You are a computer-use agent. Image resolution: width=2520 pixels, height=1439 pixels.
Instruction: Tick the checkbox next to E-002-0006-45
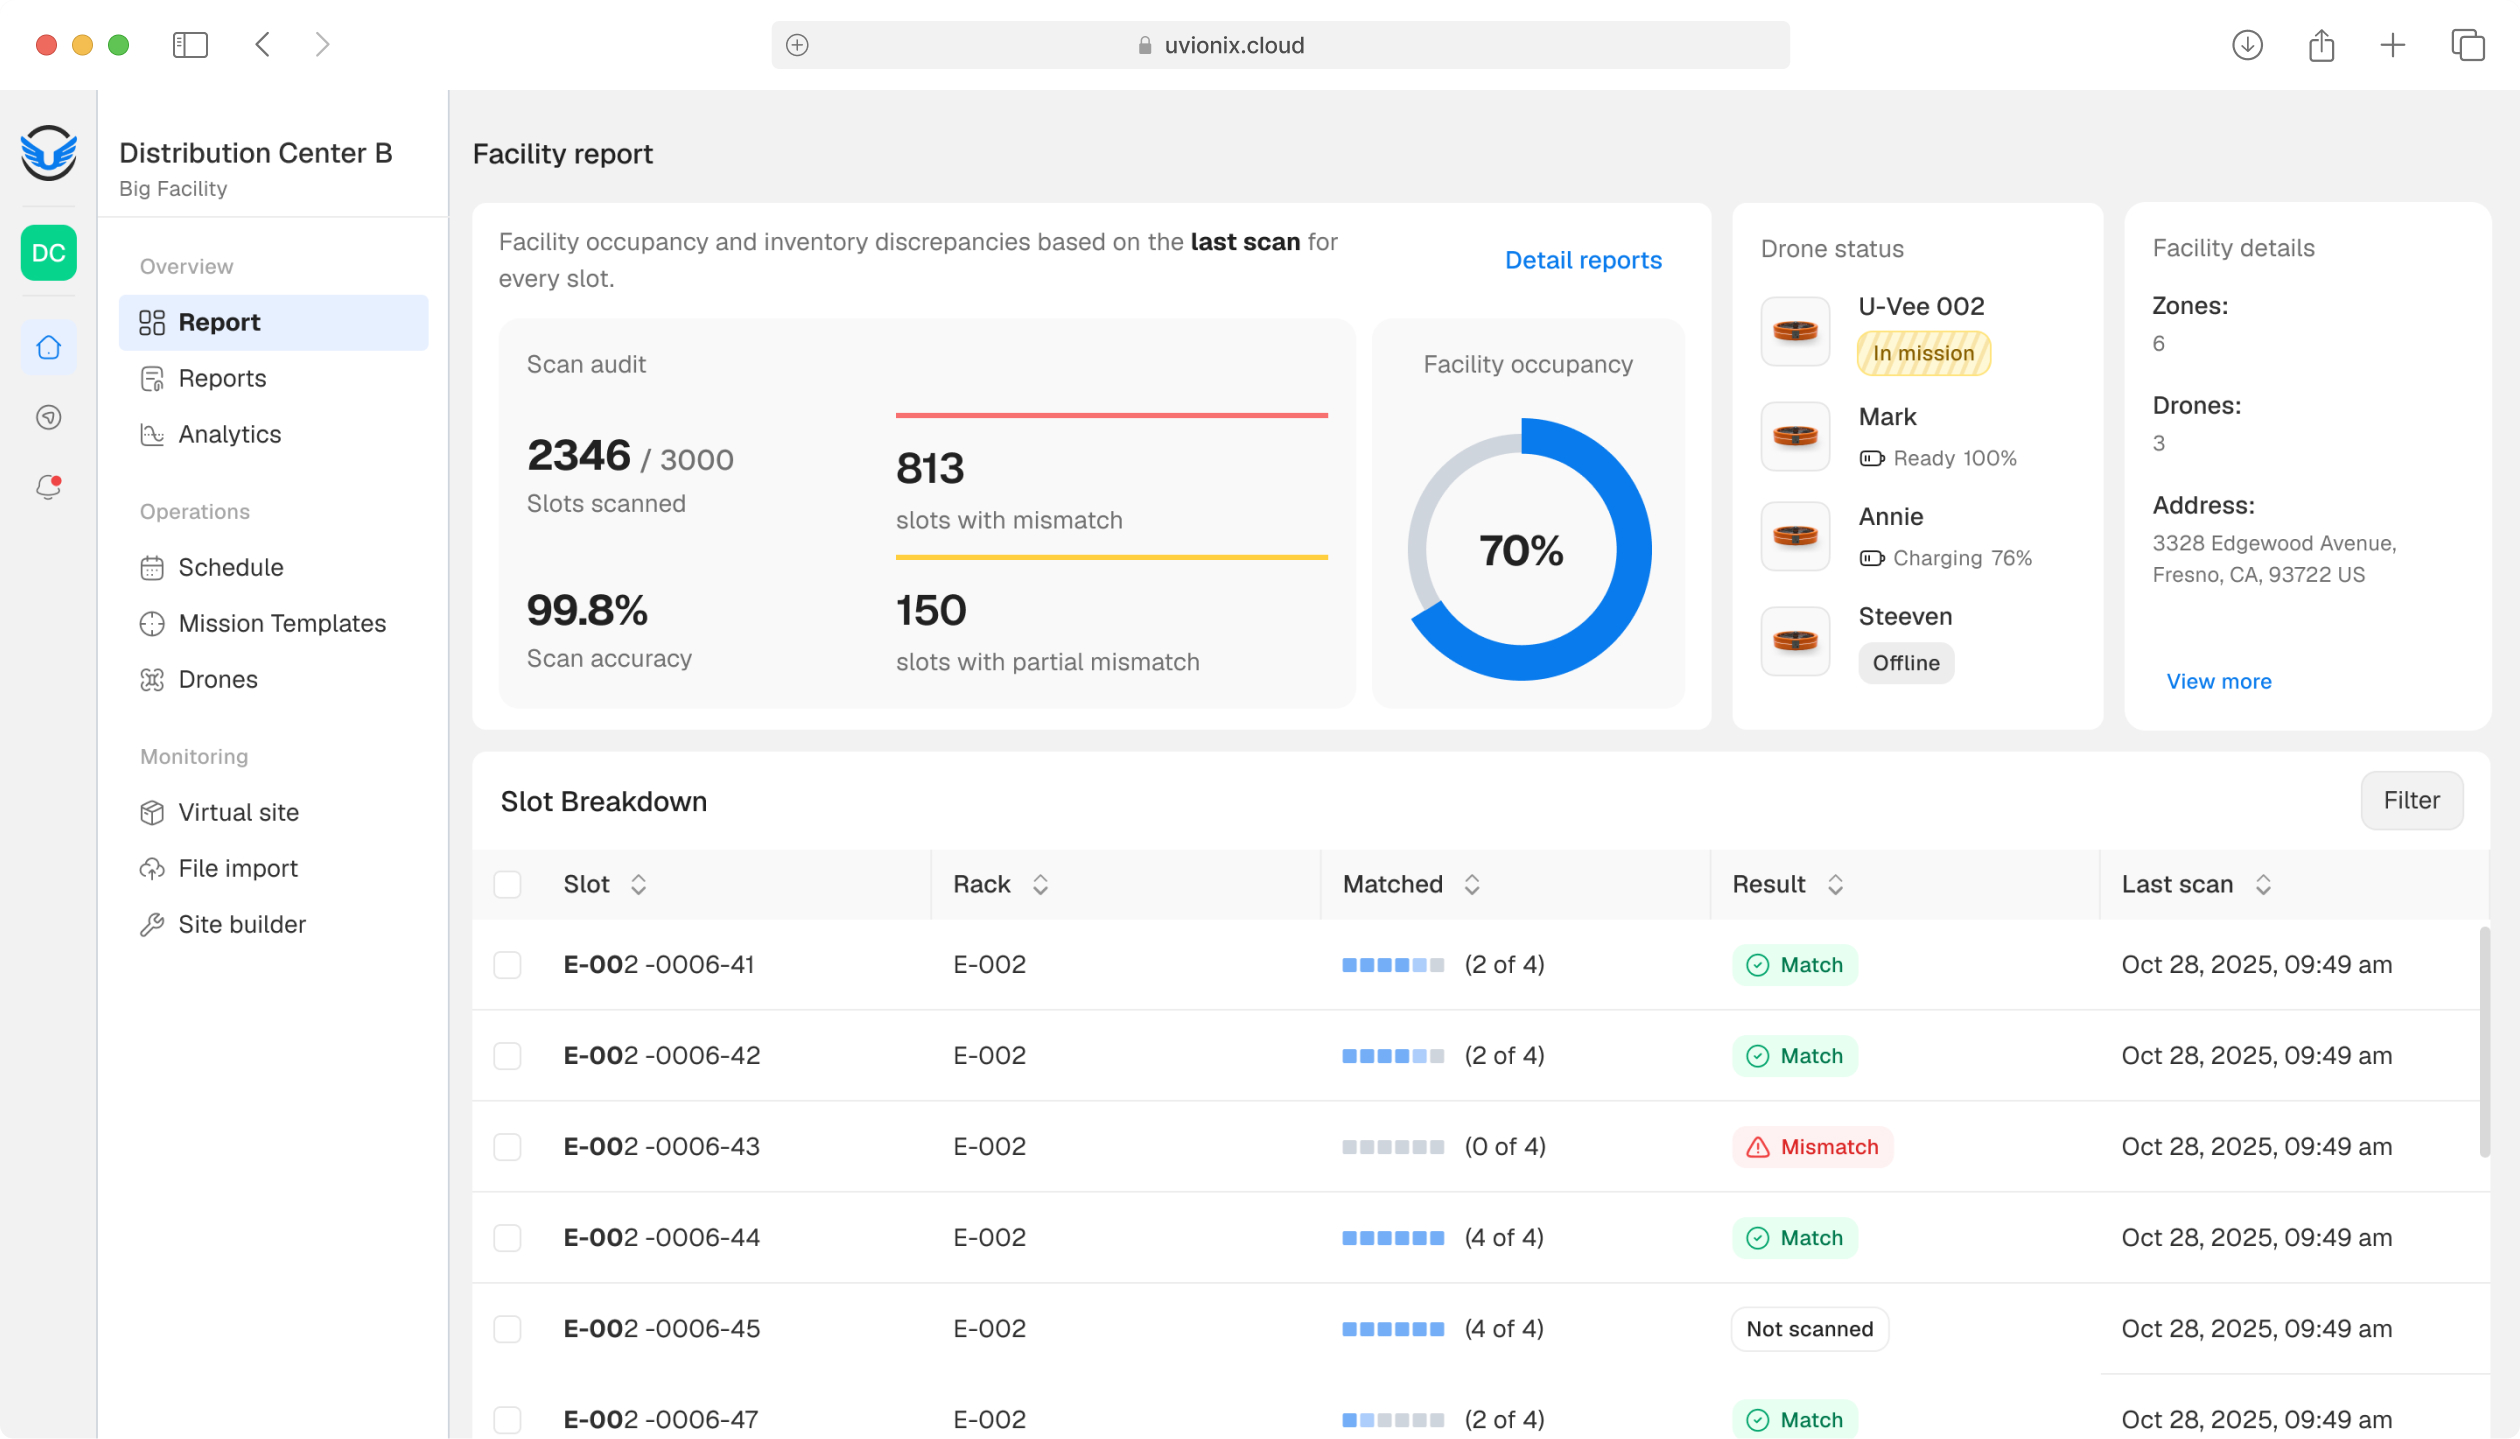pos(508,1329)
